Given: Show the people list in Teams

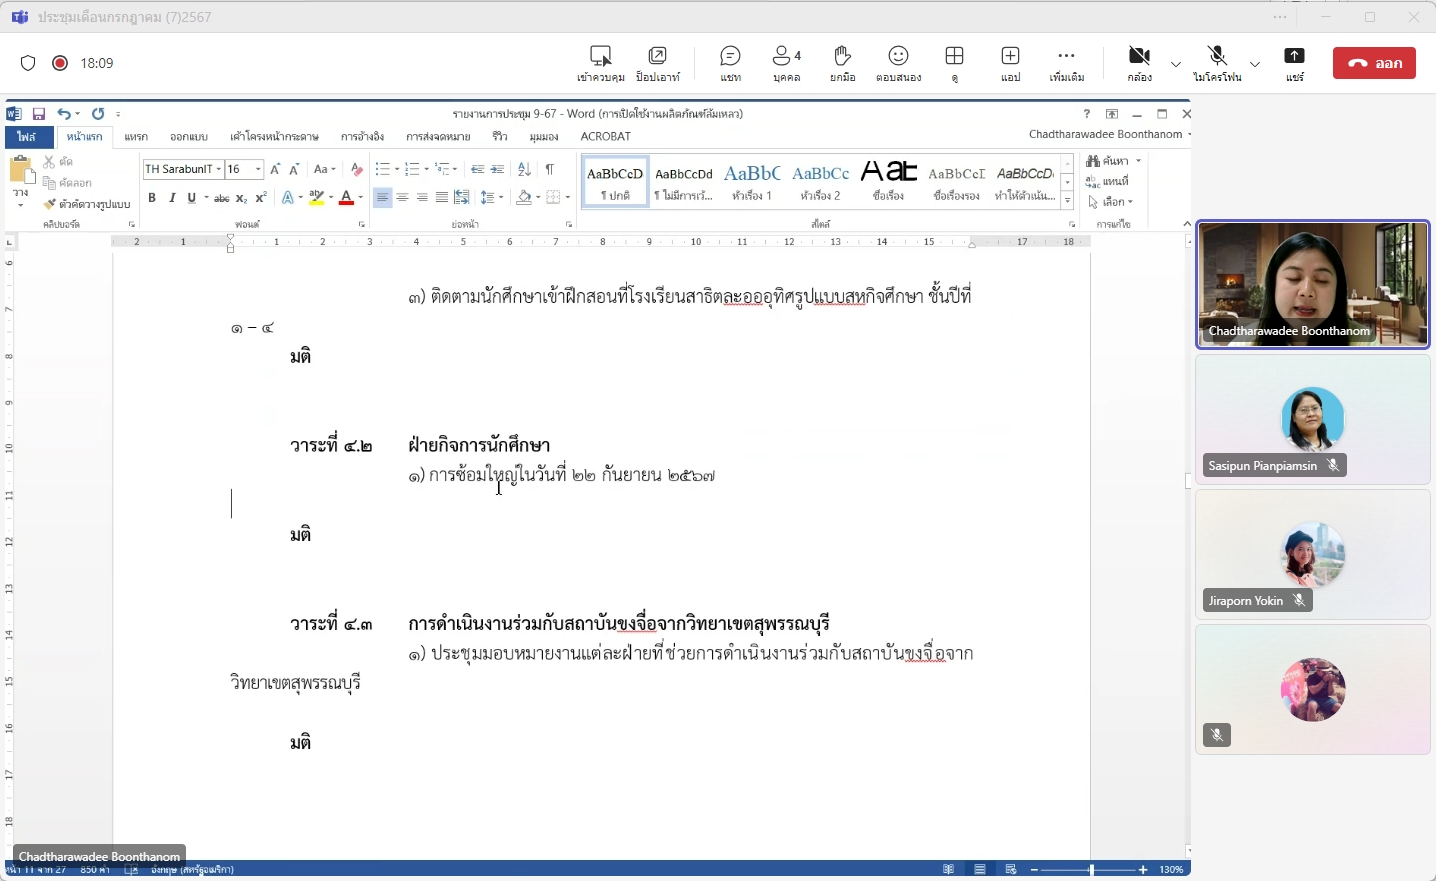Looking at the screenshot, I should click(787, 63).
